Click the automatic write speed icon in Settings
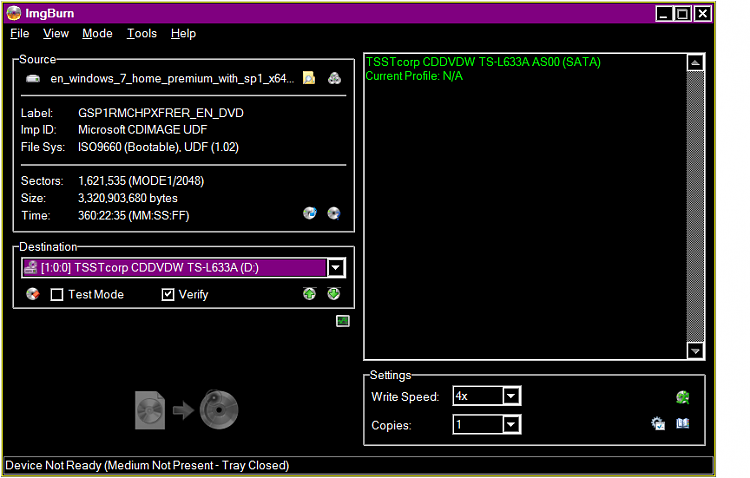Viewport: 750px width, 478px height. pyautogui.click(x=683, y=397)
